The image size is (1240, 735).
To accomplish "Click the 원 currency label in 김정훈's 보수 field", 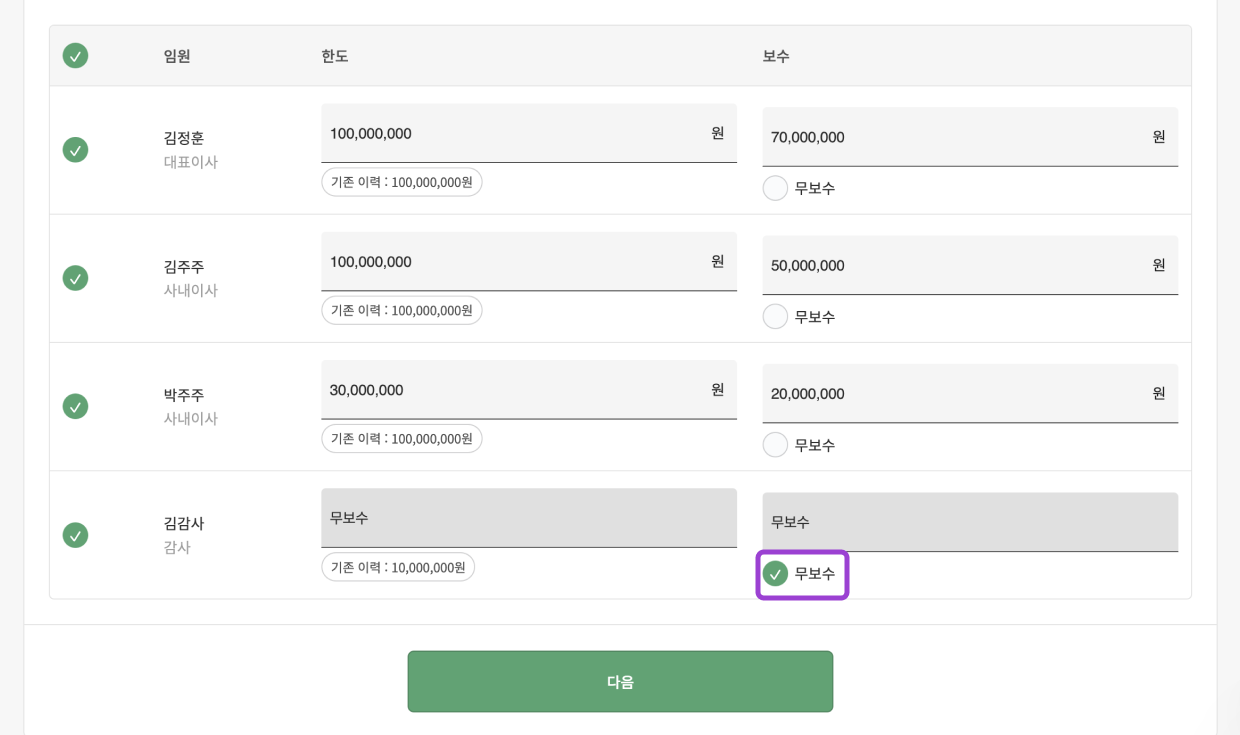I will click(x=1157, y=137).
